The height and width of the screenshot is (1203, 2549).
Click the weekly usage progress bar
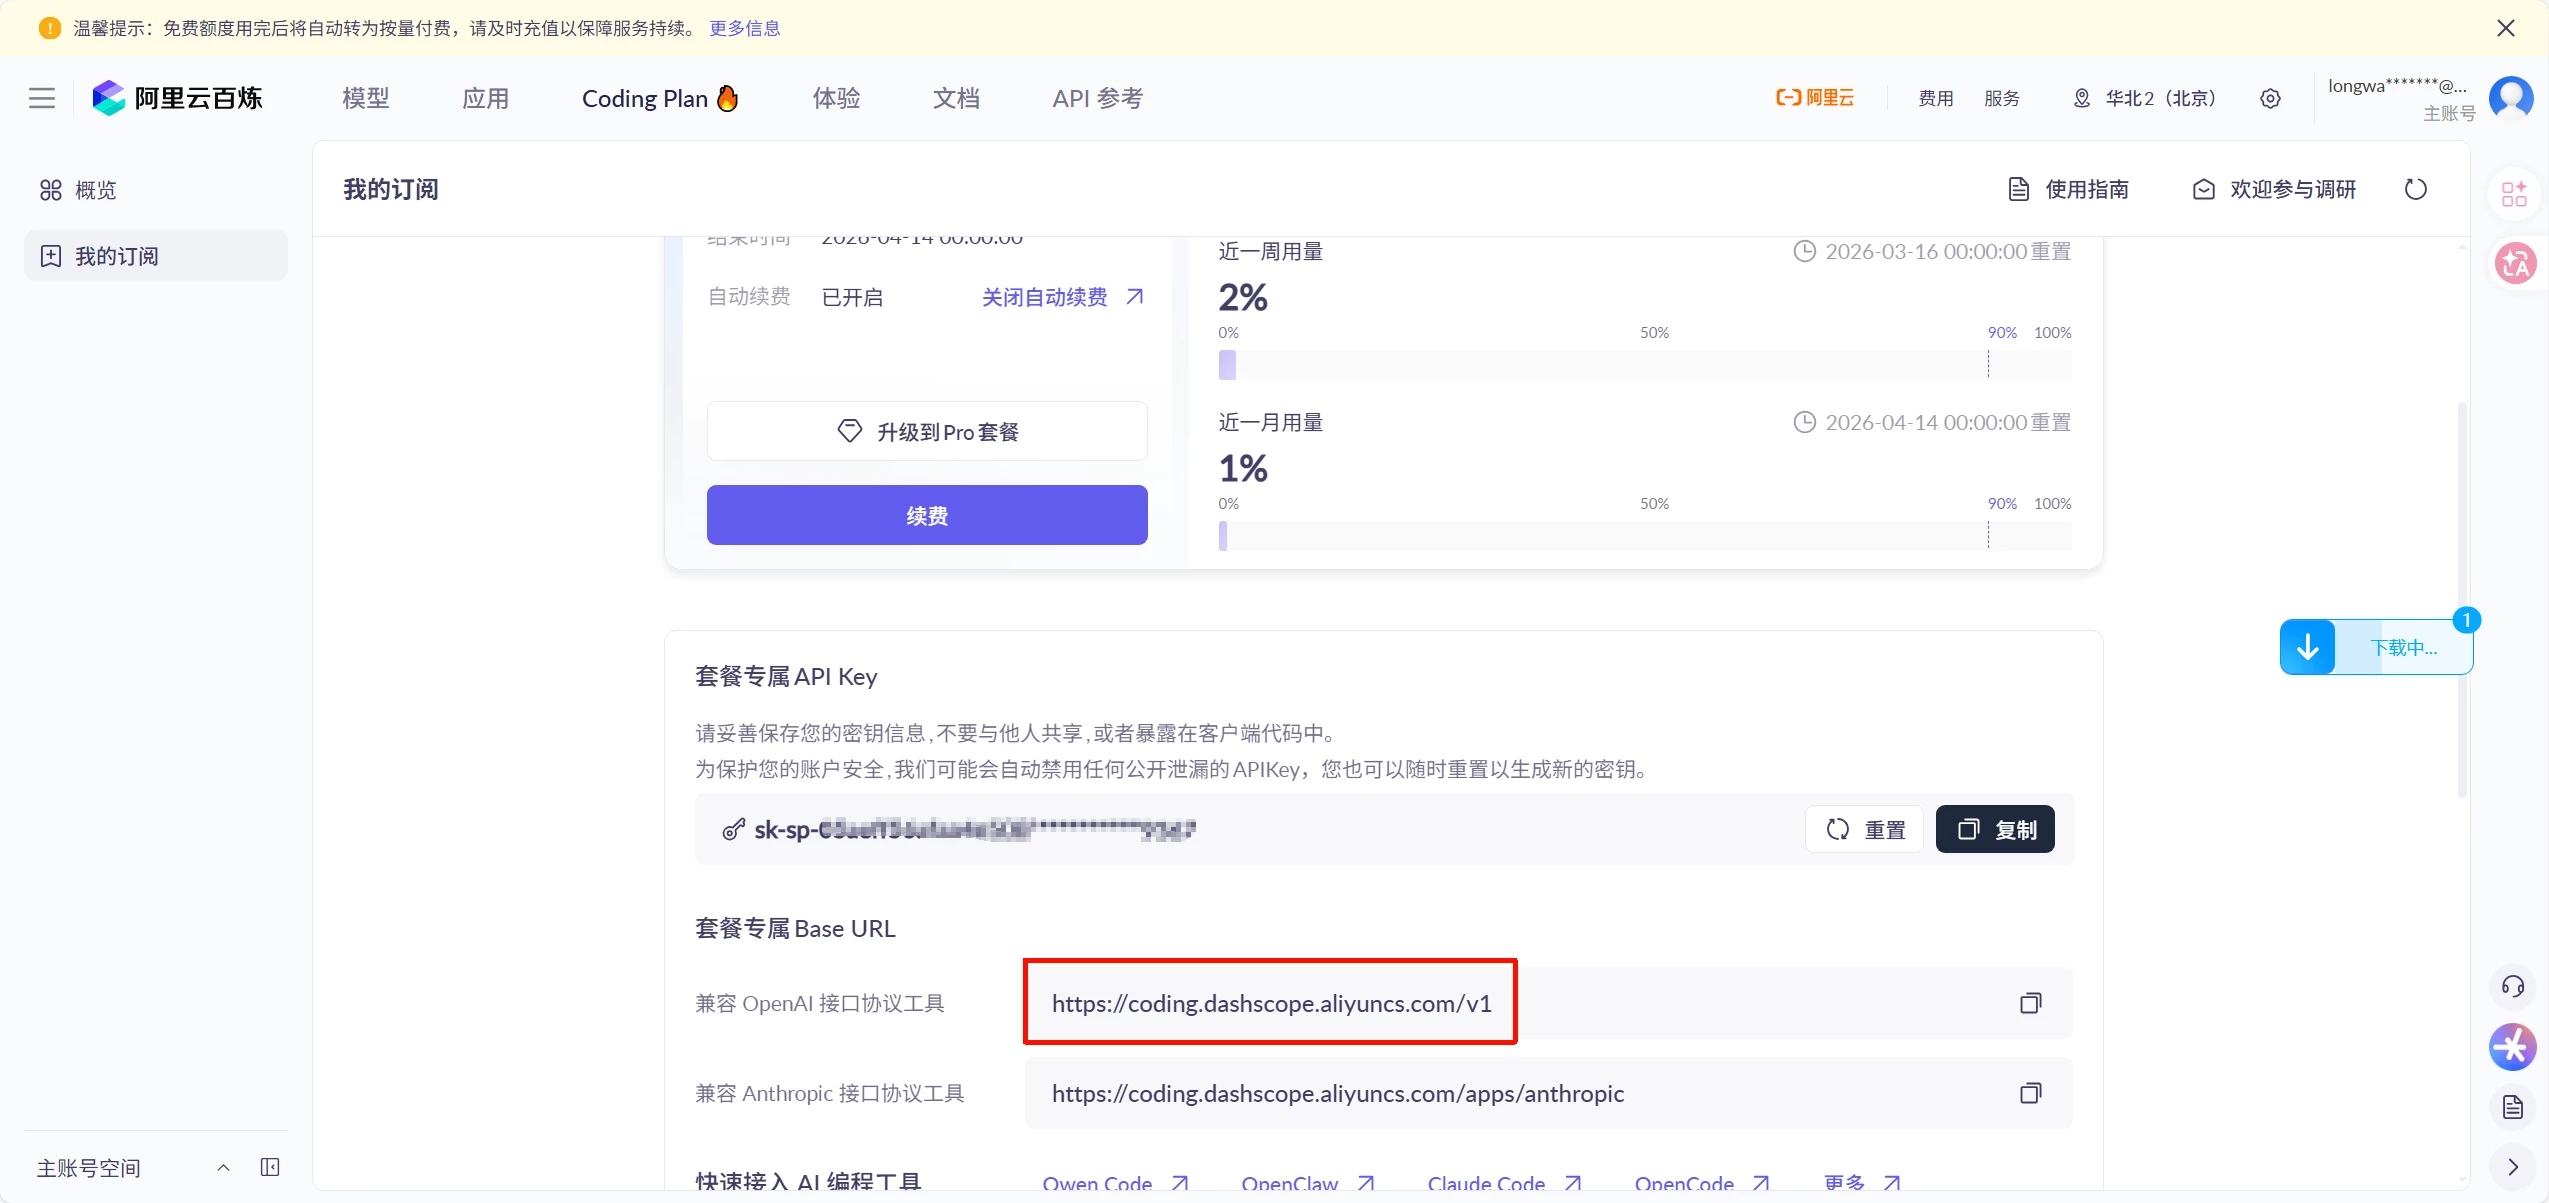coord(1644,365)
